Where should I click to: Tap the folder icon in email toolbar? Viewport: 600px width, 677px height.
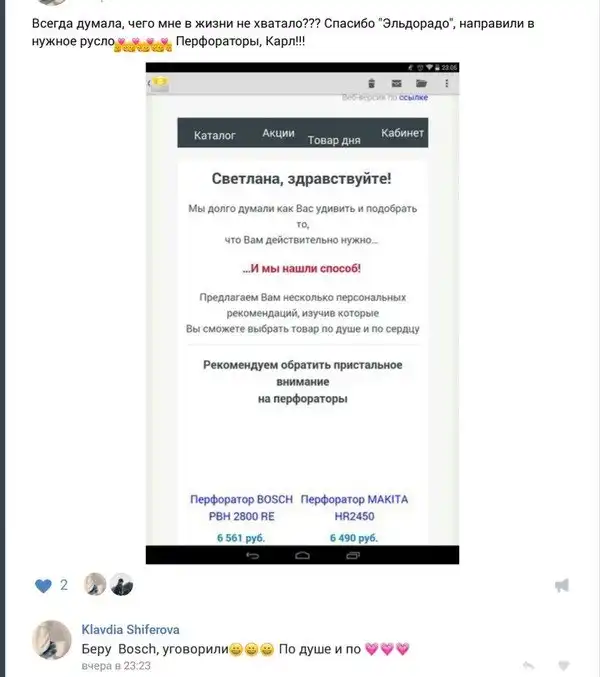[421, 83]
